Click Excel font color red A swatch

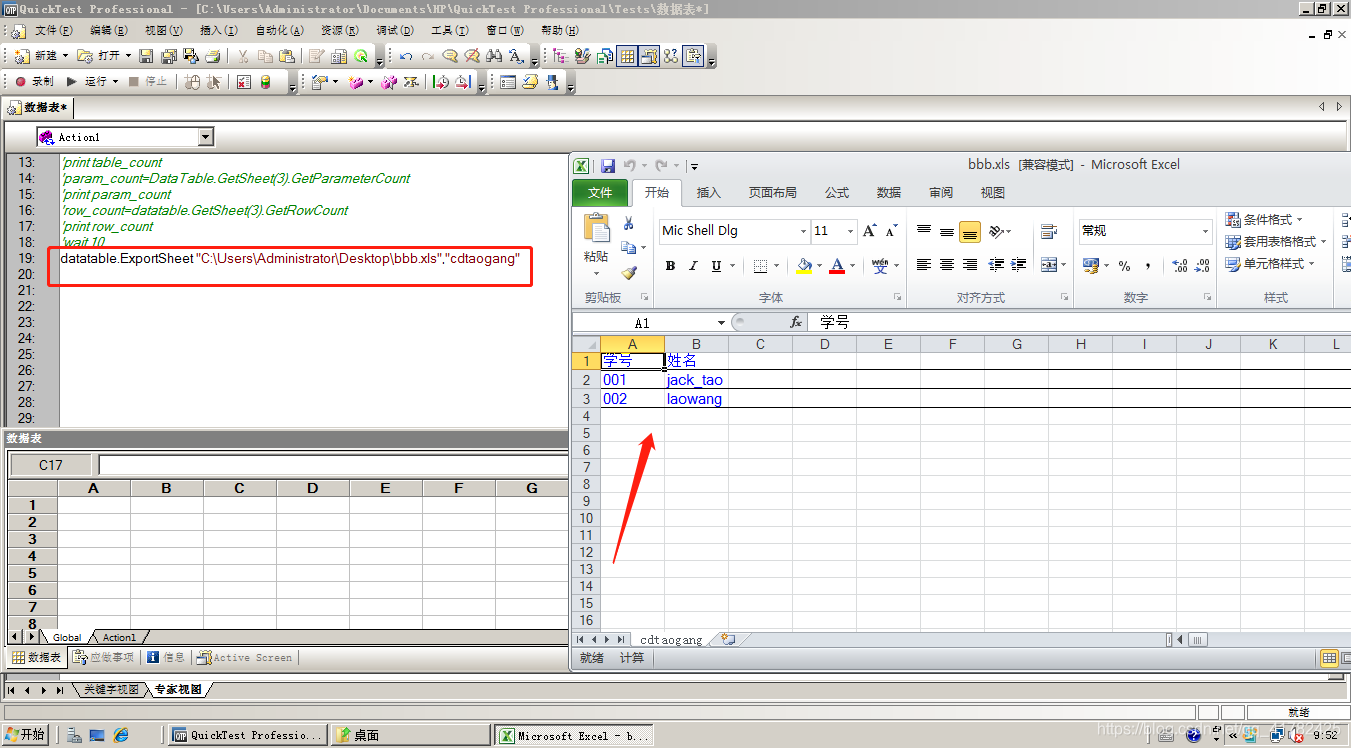coord(836,266)
